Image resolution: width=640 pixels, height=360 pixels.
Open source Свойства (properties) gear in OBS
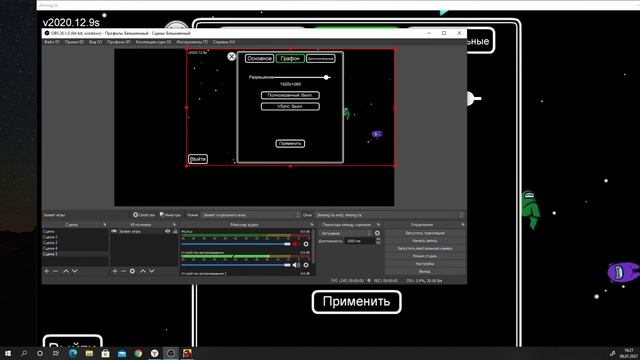pos(144,215)
